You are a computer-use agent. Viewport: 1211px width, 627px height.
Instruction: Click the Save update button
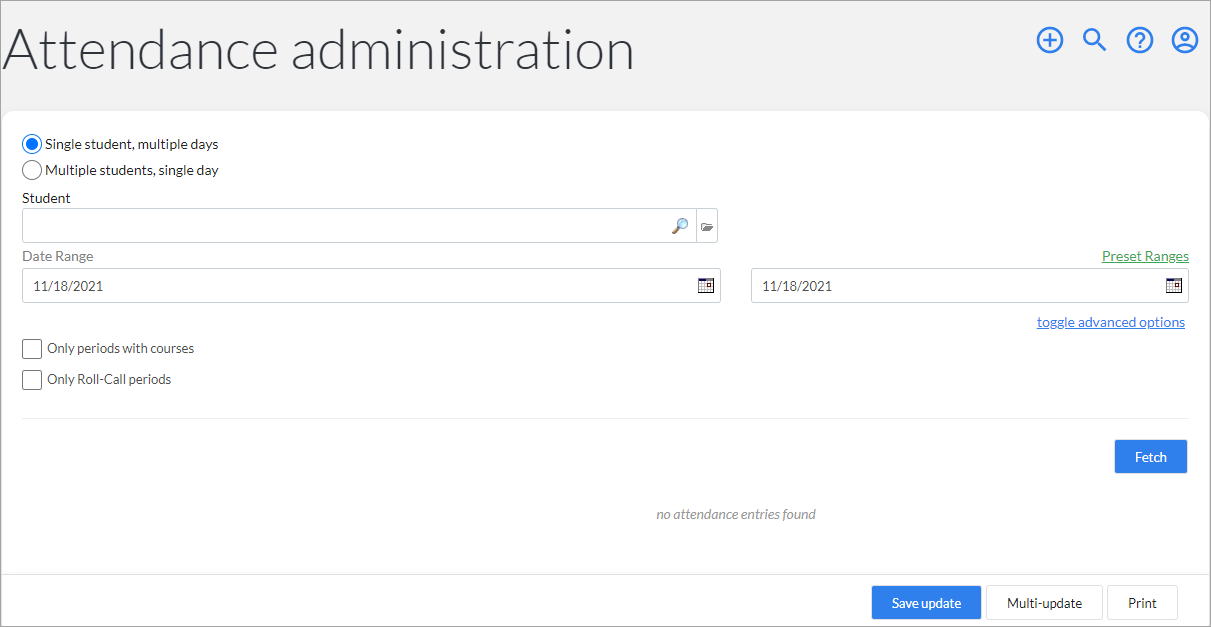926,603
